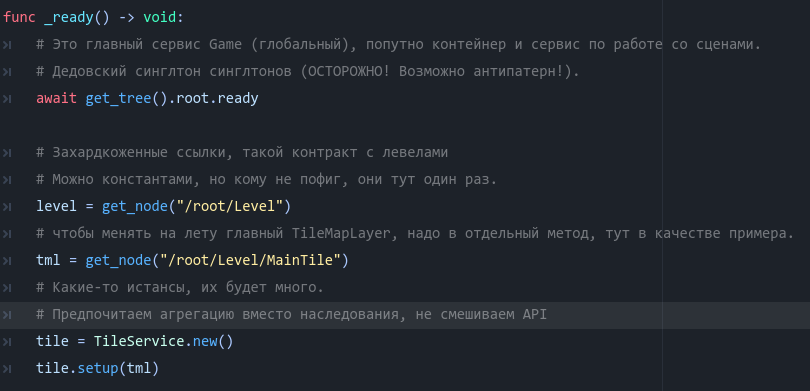Click the get_node call on the level line
Image resolution: width=810 pixels, height=391 pixels.
click(135, 207)
